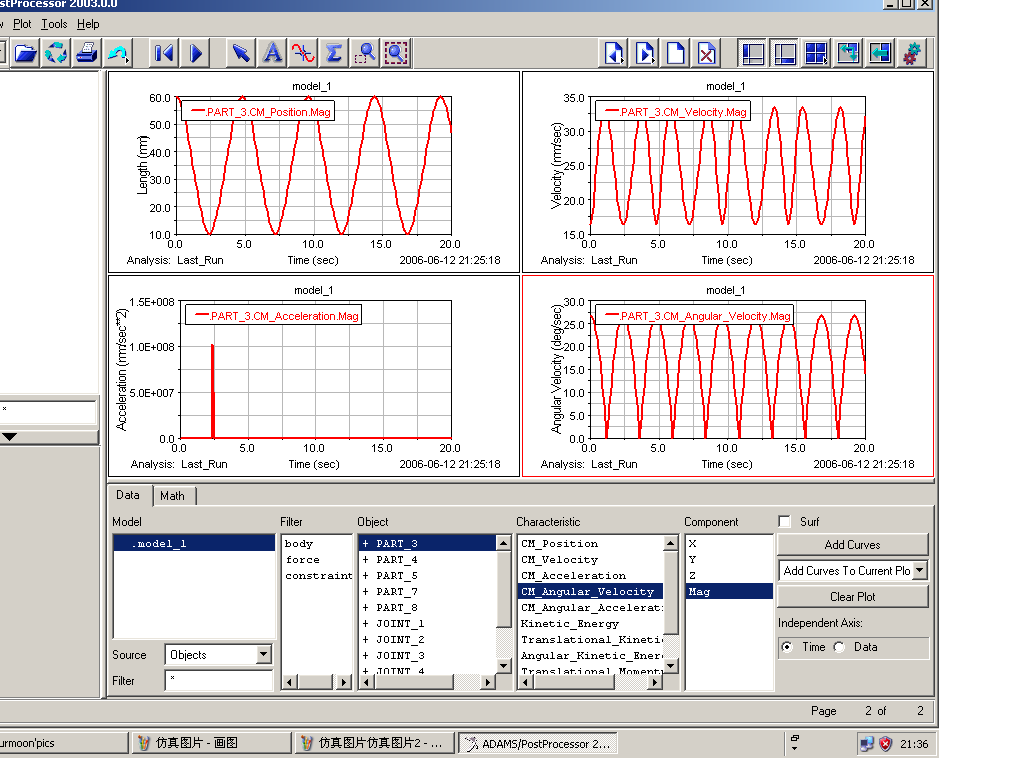Select the four-plot page layout icon
This screenshot has height=768, width=1024.
[x=816, y=53]
